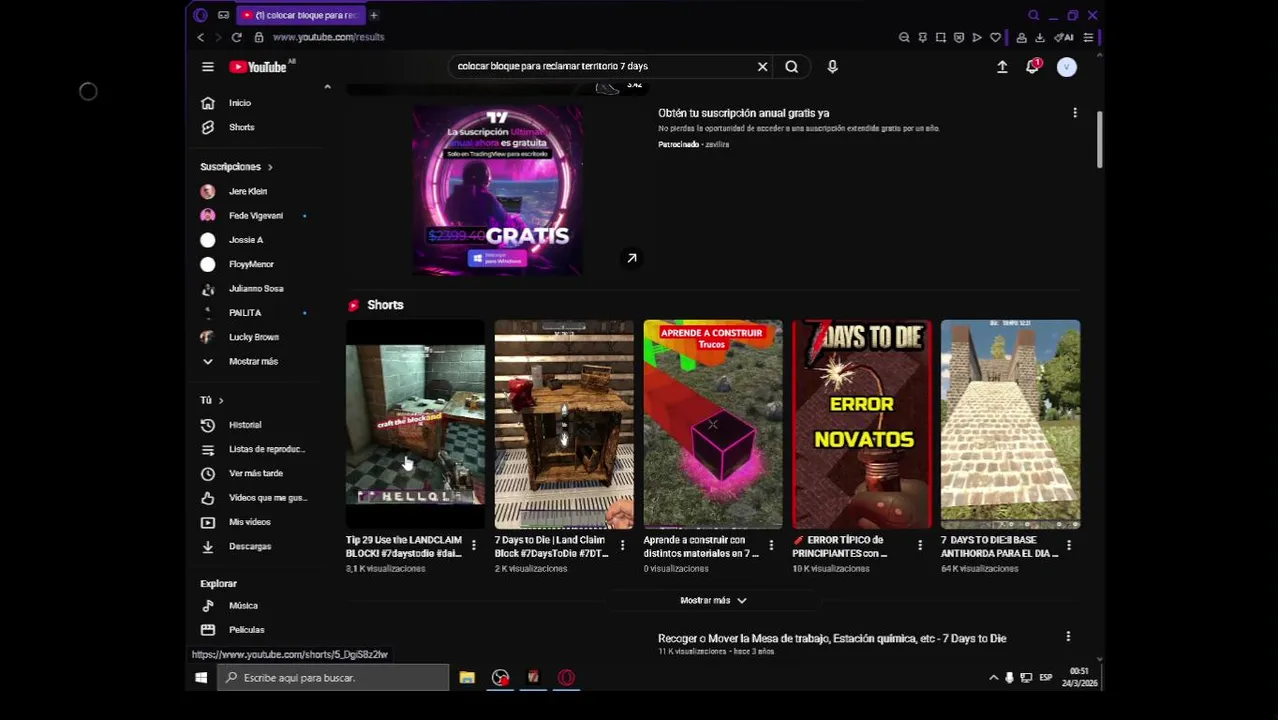Activate voice search microphone
The height and width of the screenshot is (720, 1278).
[832, 67]
